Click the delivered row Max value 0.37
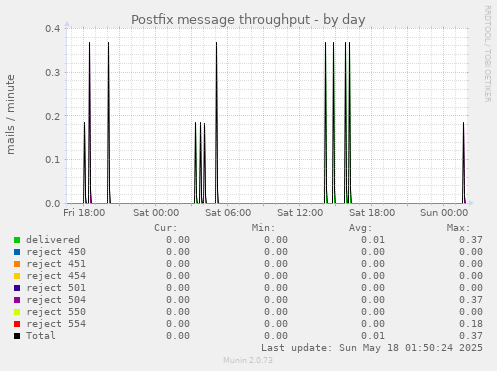 click(x=471, y=240)
